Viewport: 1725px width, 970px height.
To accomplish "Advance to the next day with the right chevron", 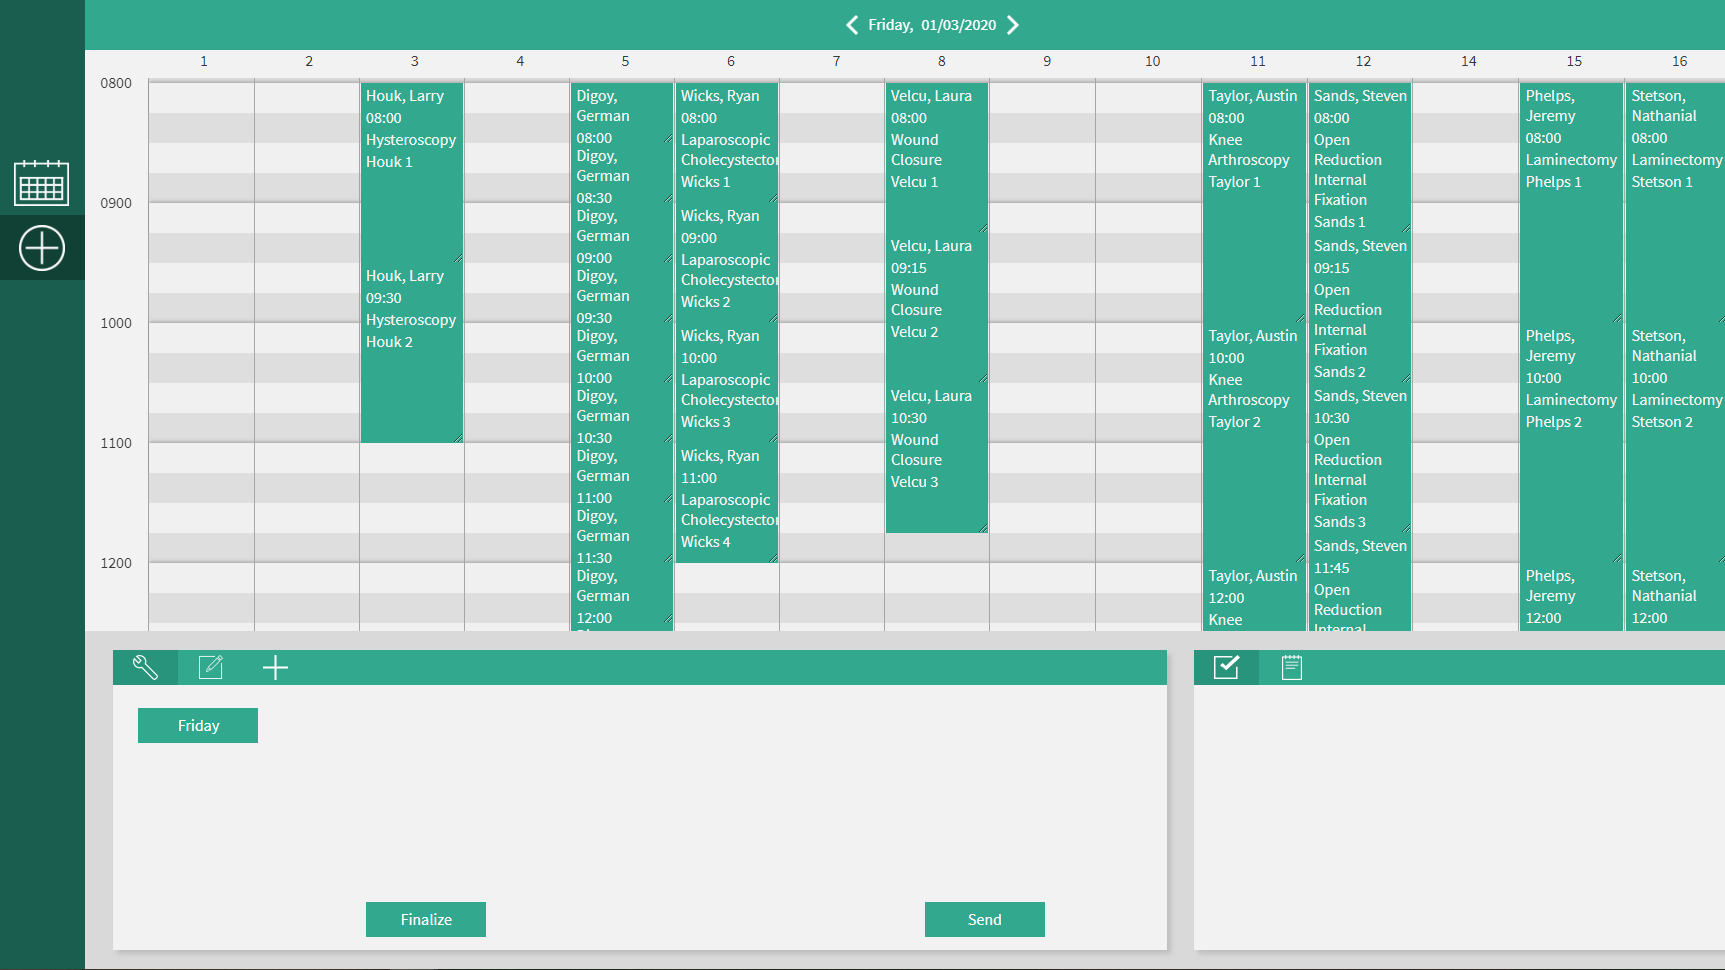I will tap(1013, 24).
